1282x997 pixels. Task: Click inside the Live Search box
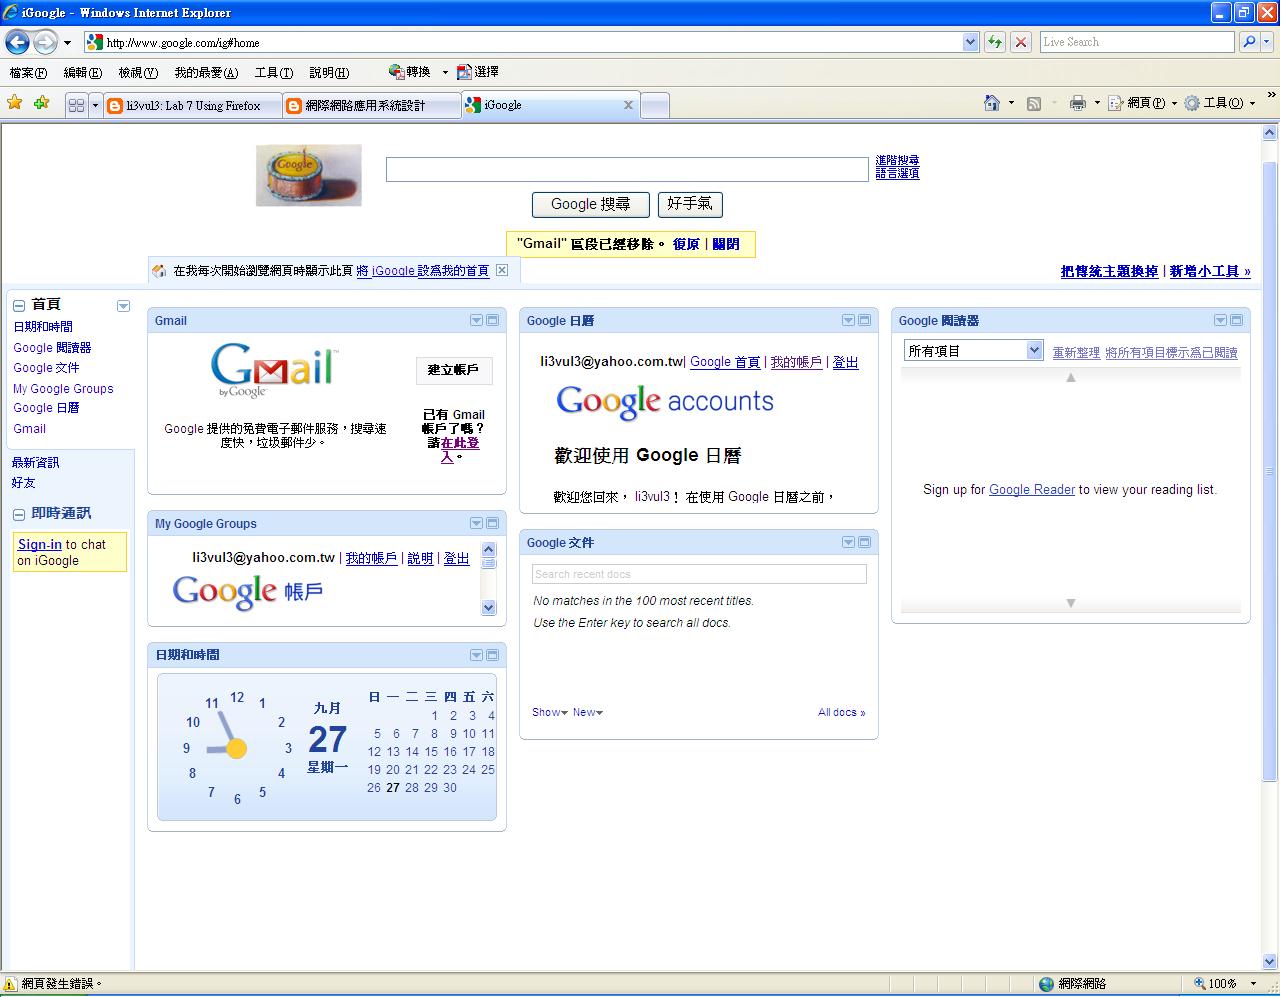[1137, 42]
